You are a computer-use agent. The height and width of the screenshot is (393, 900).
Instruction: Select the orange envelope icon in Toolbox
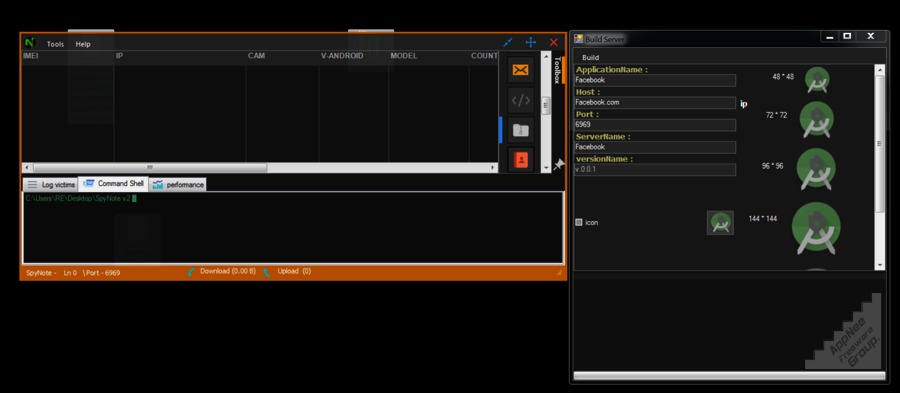(521, 70)
